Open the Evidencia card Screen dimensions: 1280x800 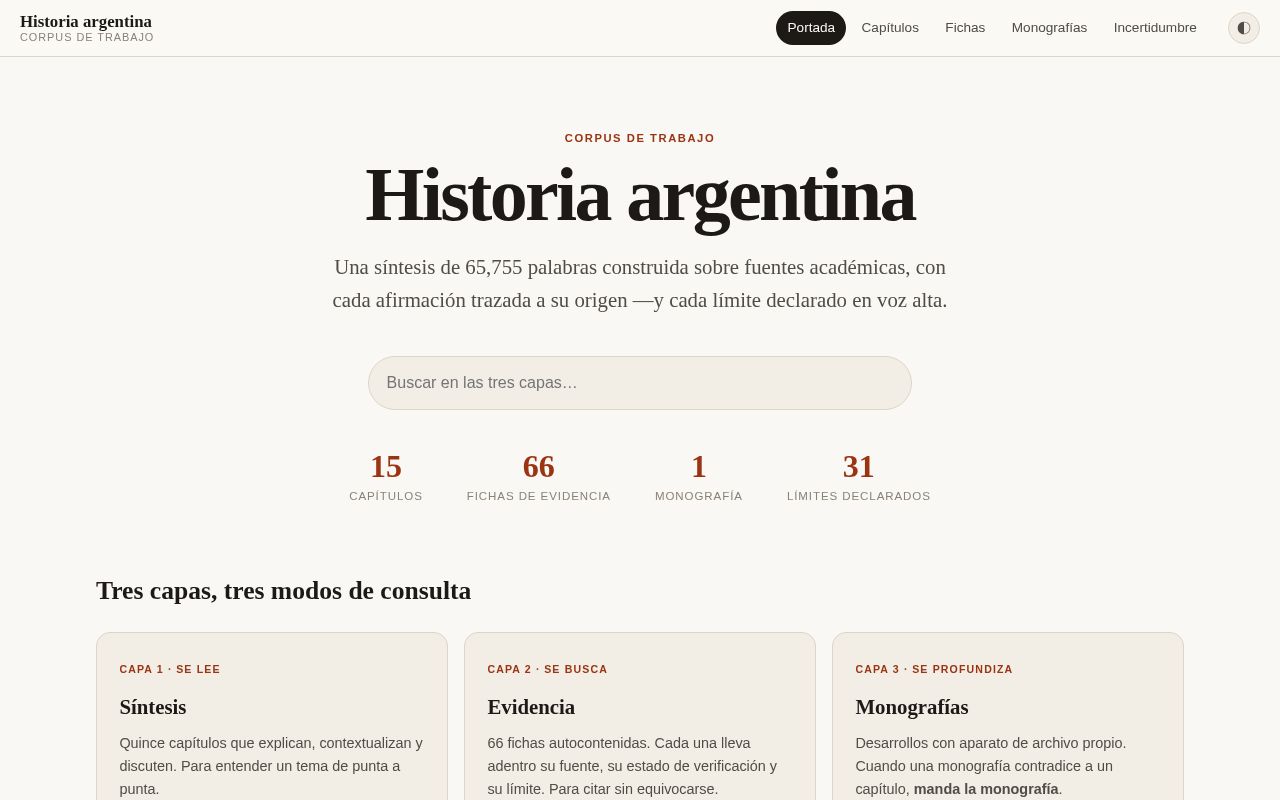click(x=640, y=716)
